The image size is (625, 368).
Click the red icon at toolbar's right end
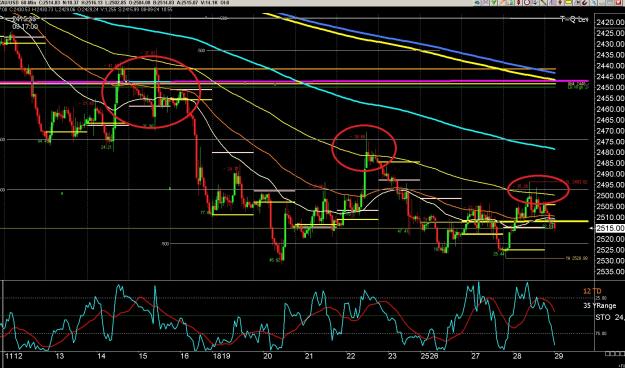pos(618,2)
